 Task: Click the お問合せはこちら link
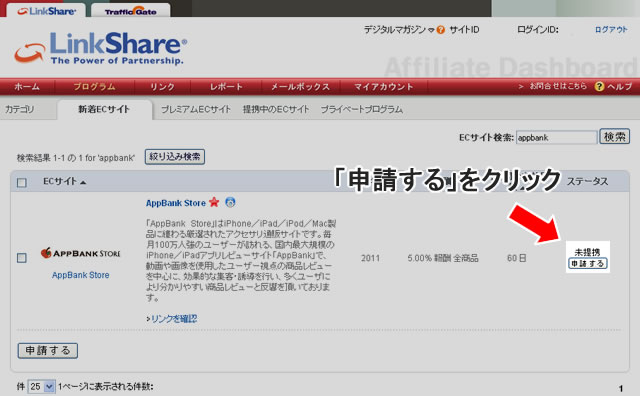tap(558, 86)
